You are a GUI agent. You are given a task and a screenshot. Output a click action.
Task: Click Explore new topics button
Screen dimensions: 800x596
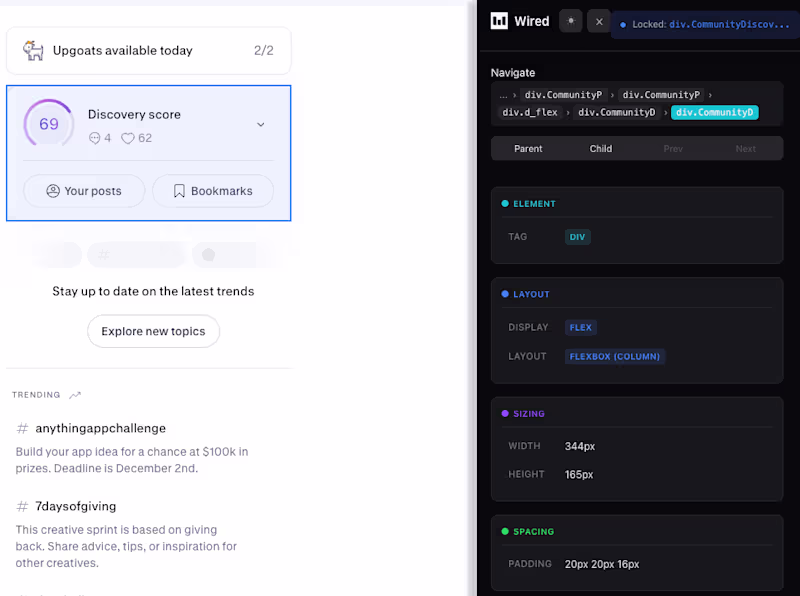(x=154, y=331)
